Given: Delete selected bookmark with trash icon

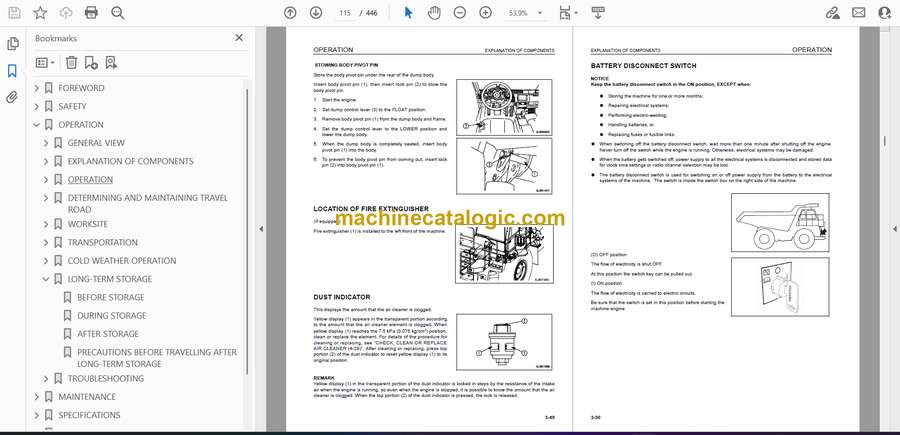Looking at the screenshot, I should click(71, 63).
